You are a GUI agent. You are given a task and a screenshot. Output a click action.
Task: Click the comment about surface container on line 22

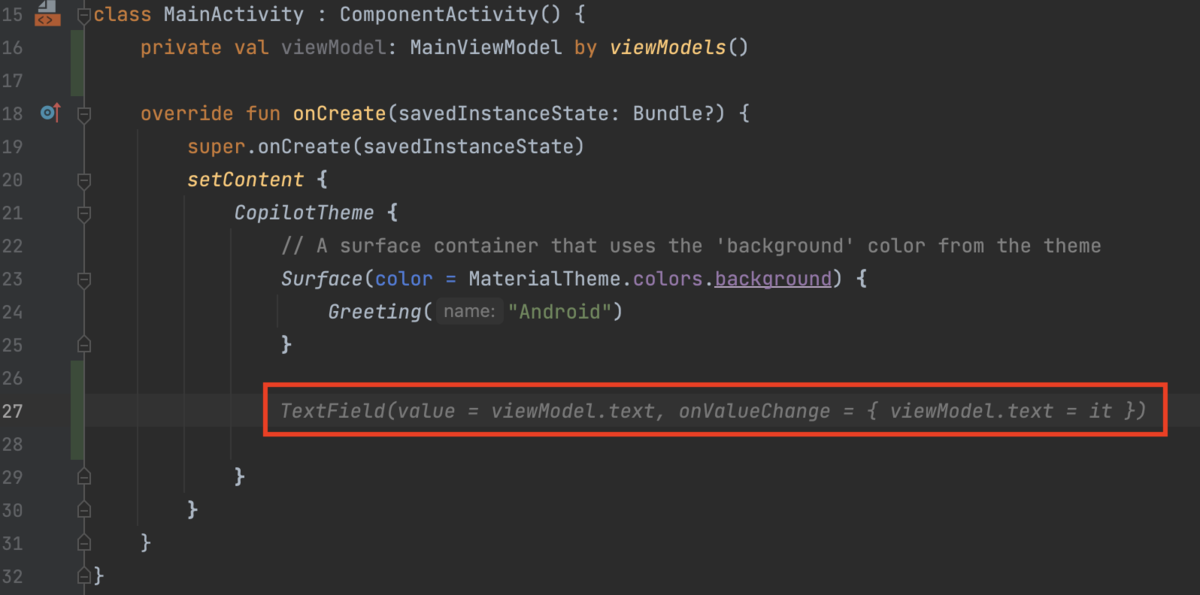[x=691, y=245]
